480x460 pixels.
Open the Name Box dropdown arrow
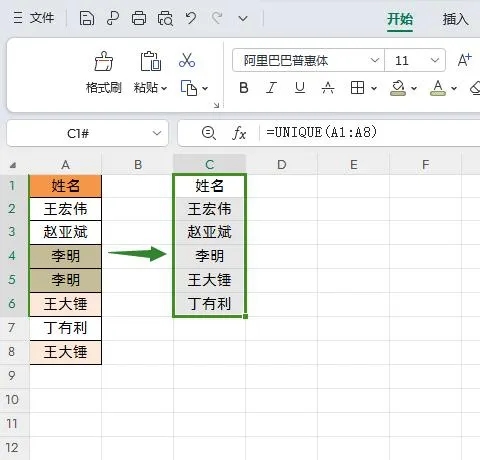157,133
